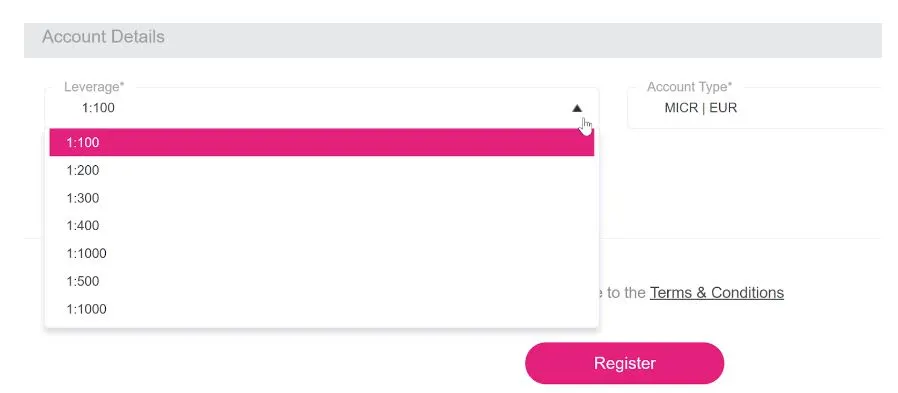
Task: Click the selected 1:100 text inside the Leverage field
Action: click(x=98, y=108)
